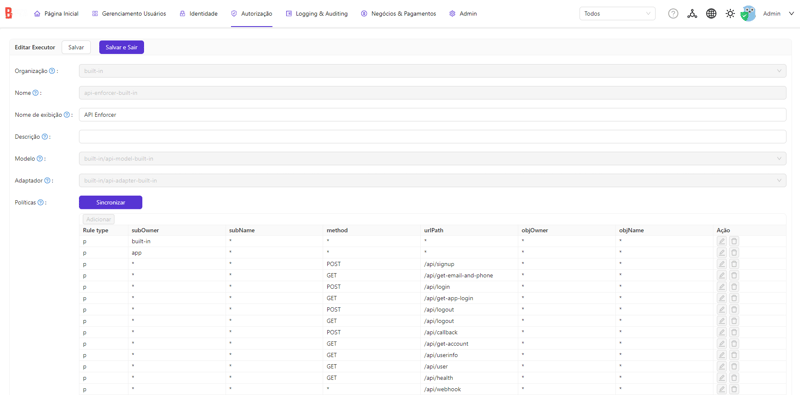The image size is (800, 395).
Task: Click Salvar e Sair button
Action: 121,47
